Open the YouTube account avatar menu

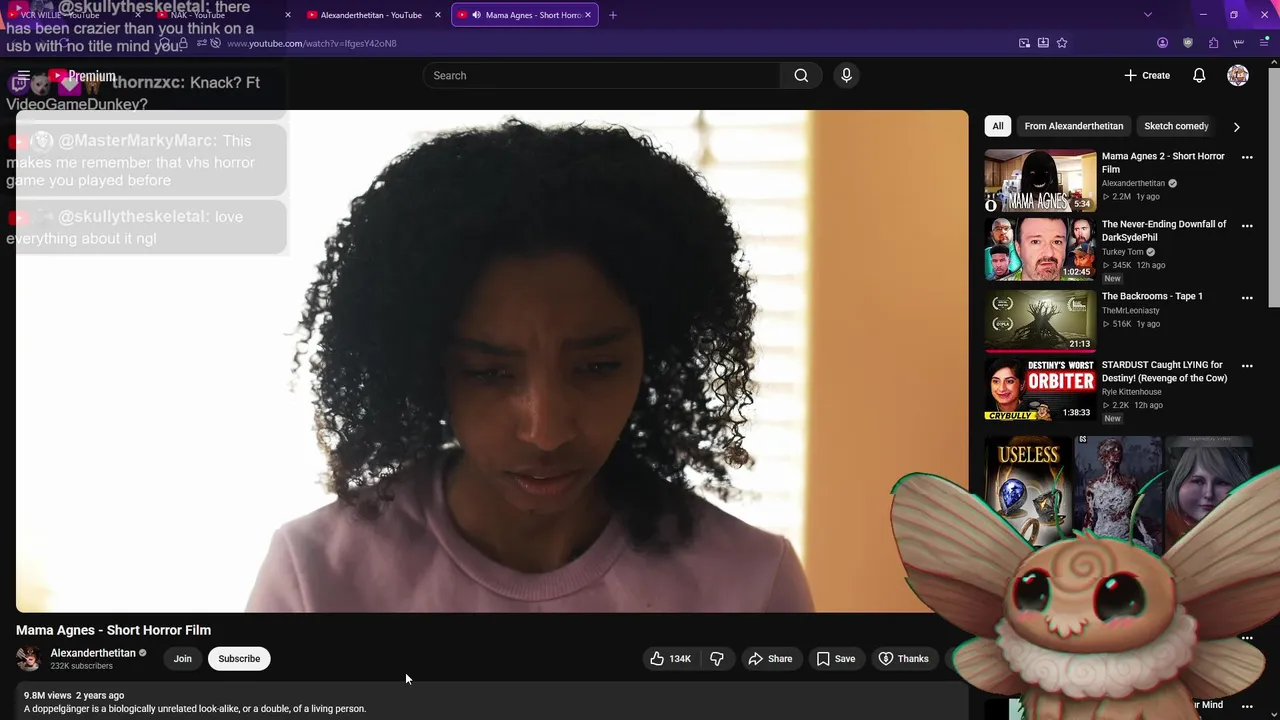coord(1238,75)
